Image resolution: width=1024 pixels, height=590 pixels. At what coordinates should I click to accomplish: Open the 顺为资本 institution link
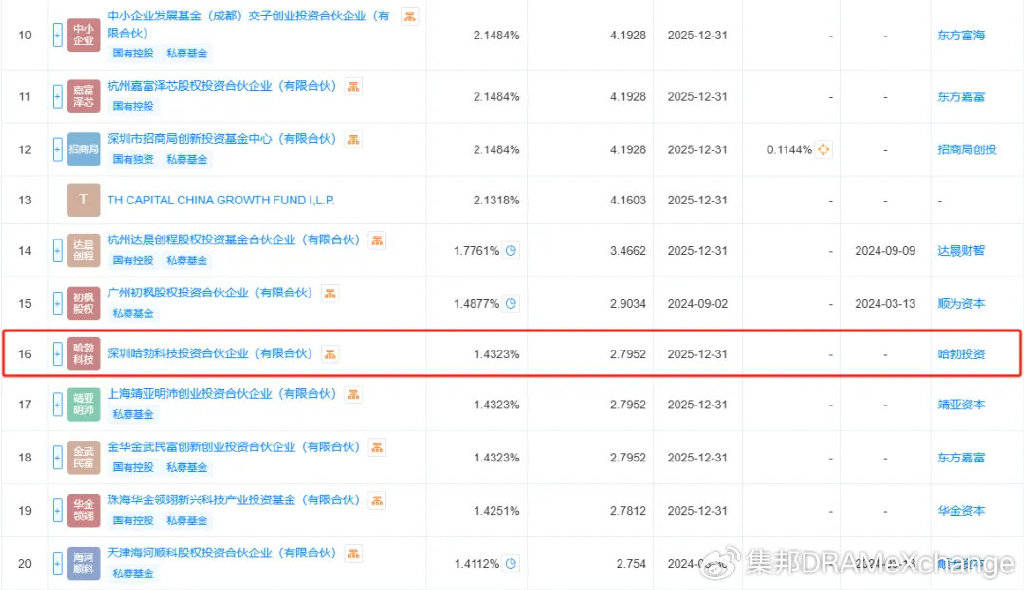[961, 304]
